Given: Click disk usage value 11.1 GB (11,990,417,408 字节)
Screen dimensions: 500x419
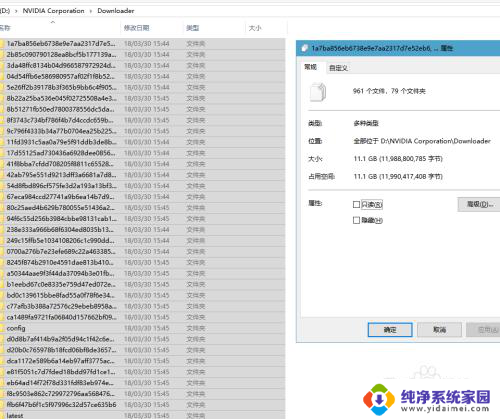Looking at the screenshot, I should point(398,176).
